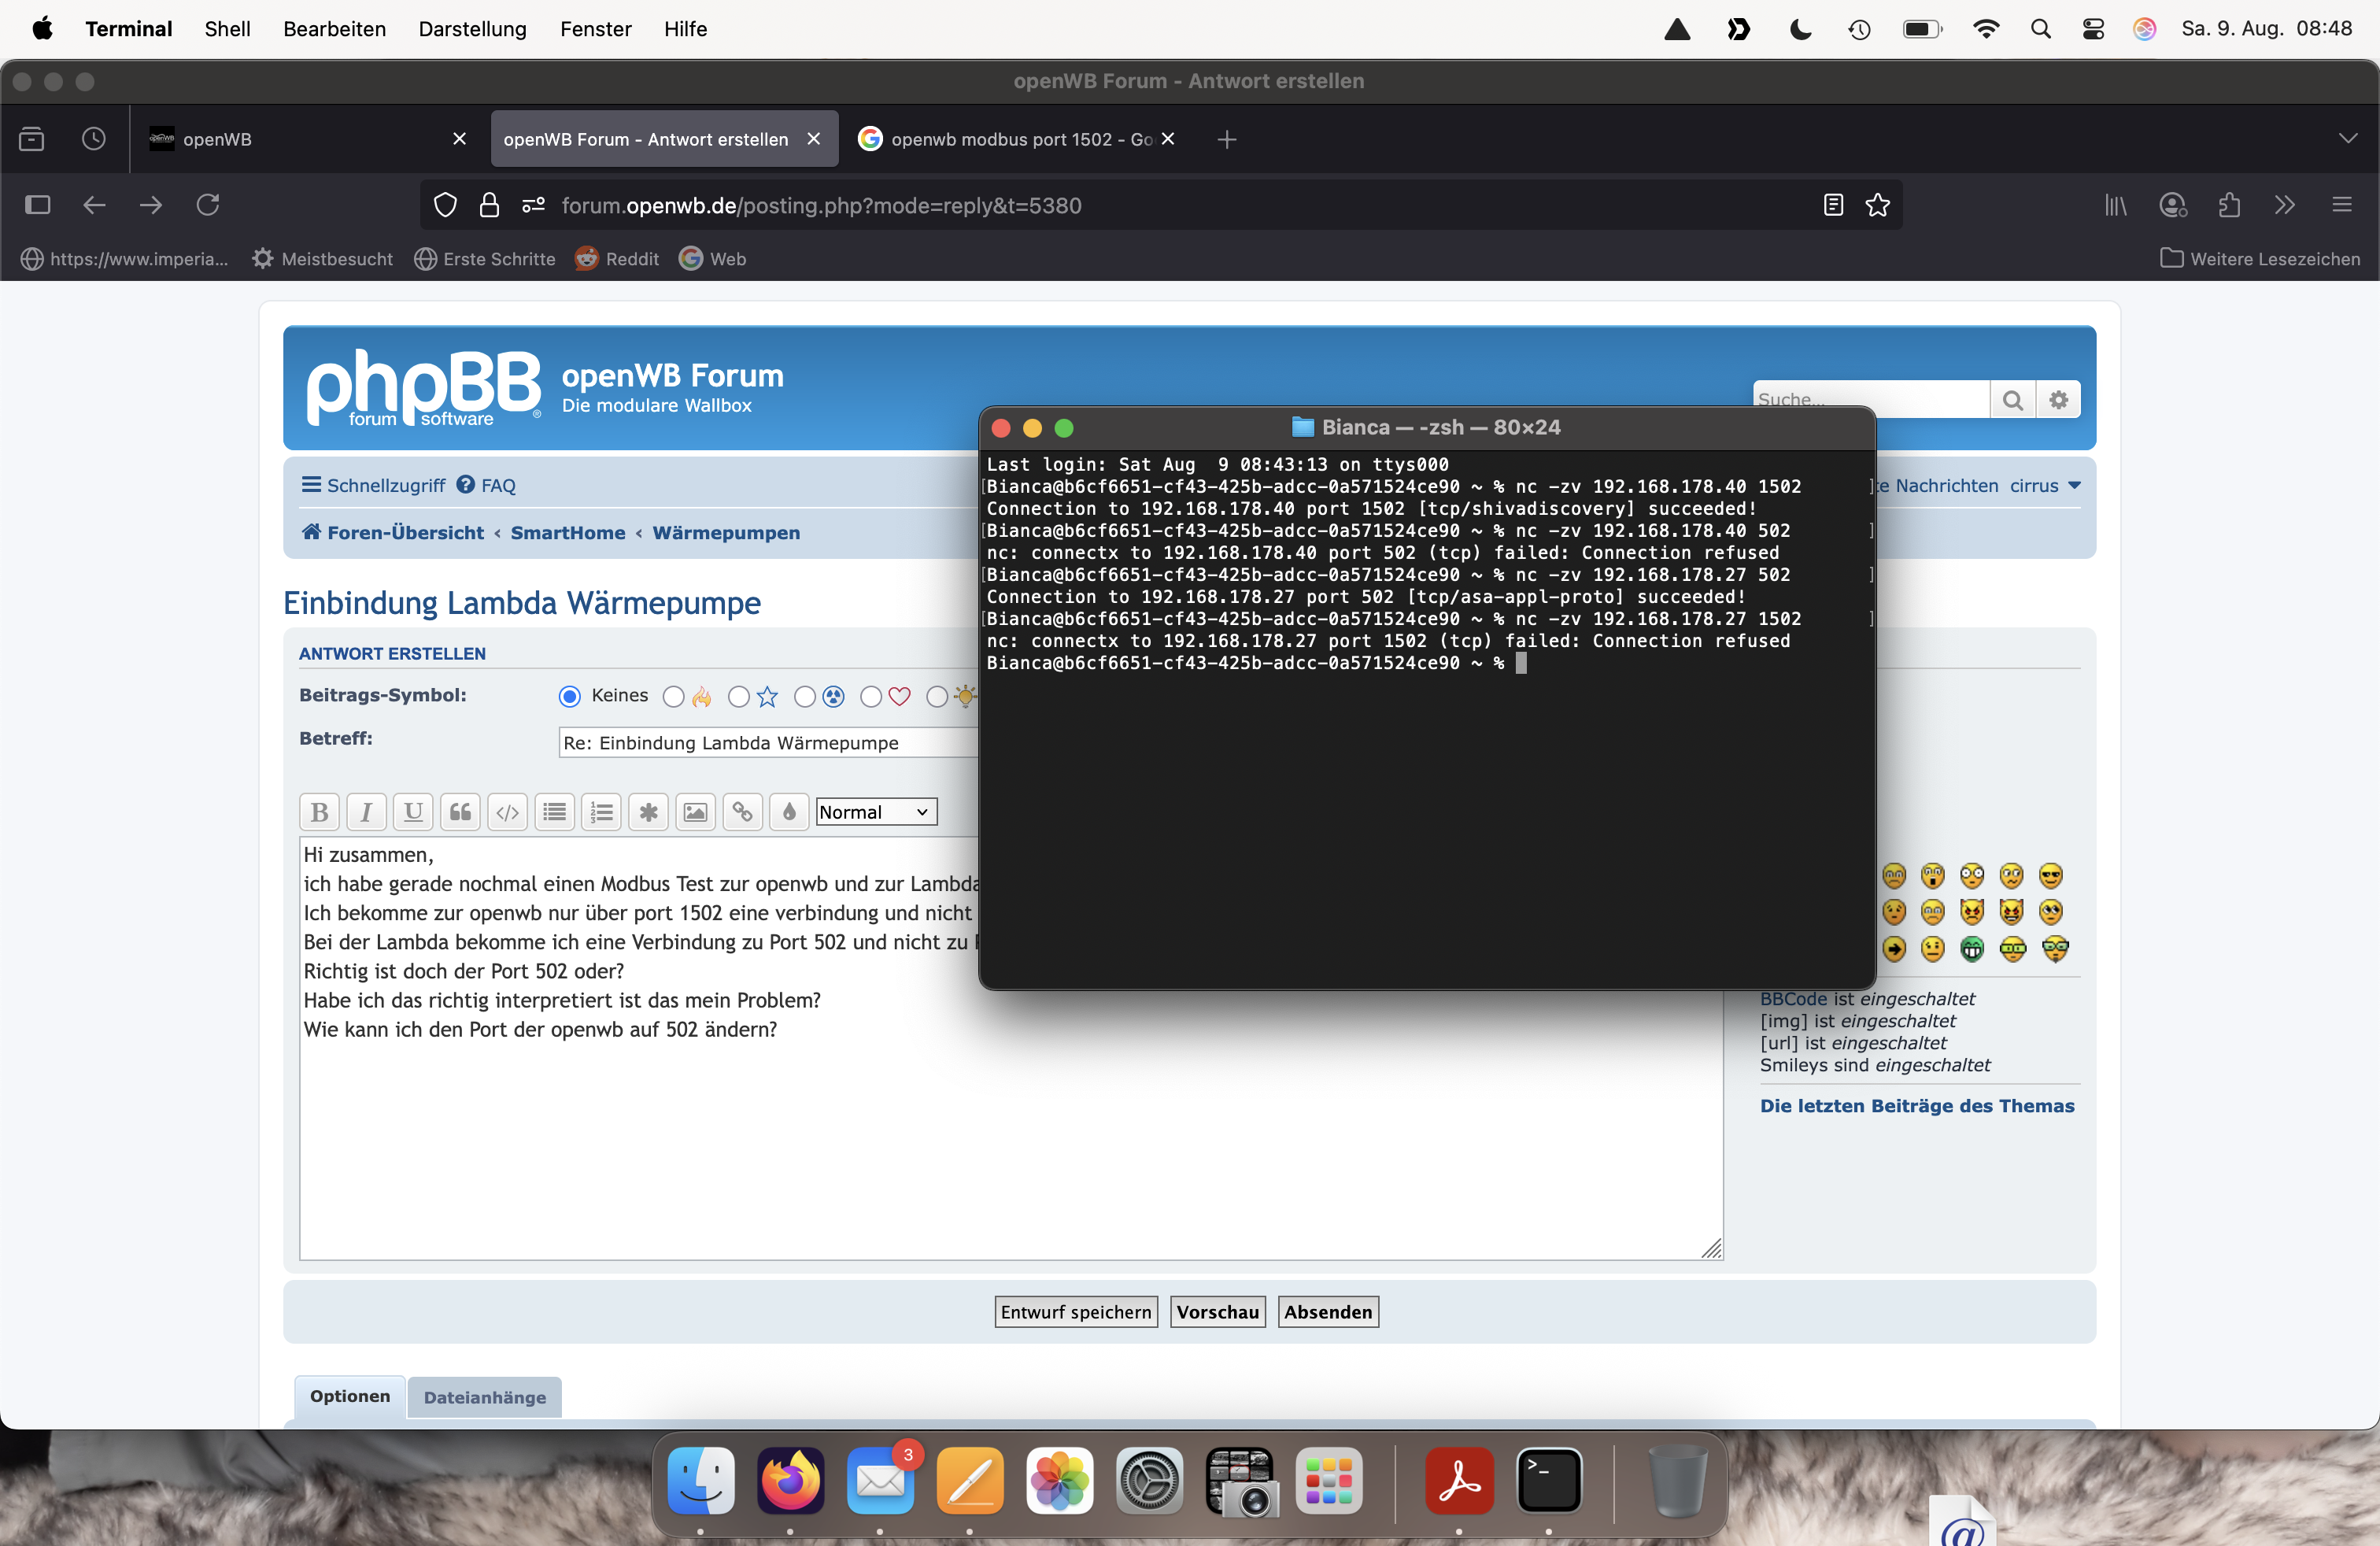Expand the cirrus user menu dropdown
Viewport: 2380px width, 1546px height.
point(2045,486)
